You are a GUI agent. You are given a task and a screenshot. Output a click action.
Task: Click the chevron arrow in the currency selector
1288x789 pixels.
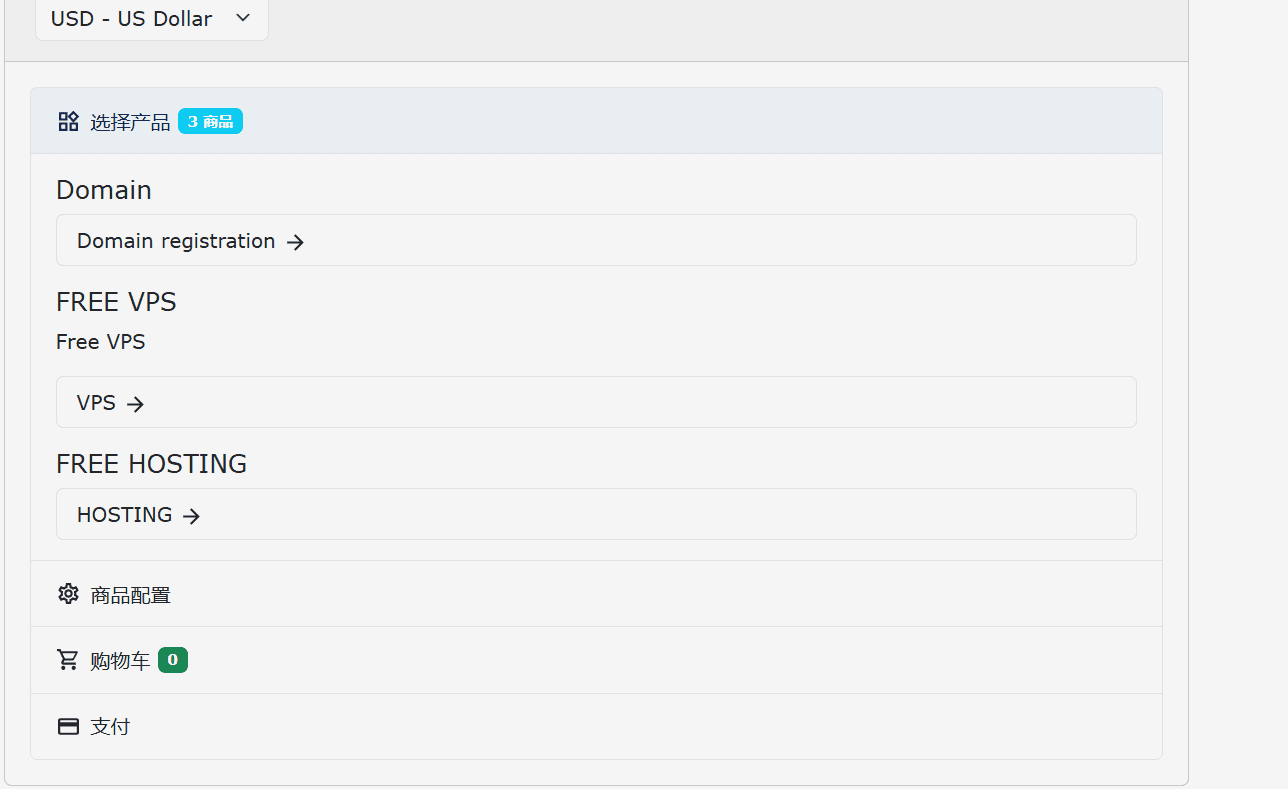(243, 18)
